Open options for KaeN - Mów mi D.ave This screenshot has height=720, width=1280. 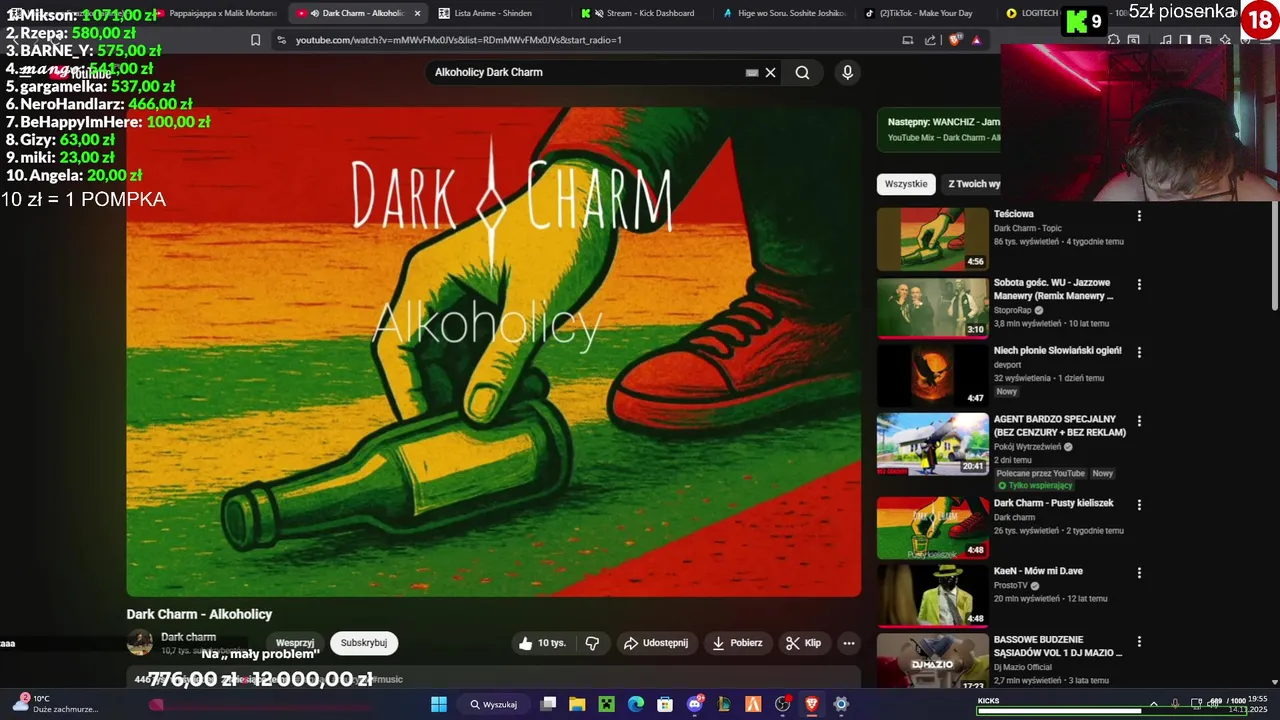pyautogui.click(x=1139, y=573)
